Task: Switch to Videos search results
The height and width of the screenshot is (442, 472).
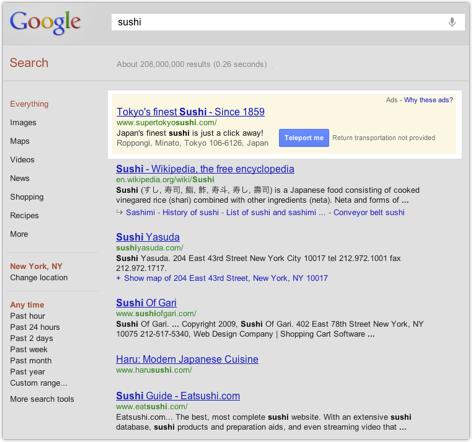Action: (22, 160)
